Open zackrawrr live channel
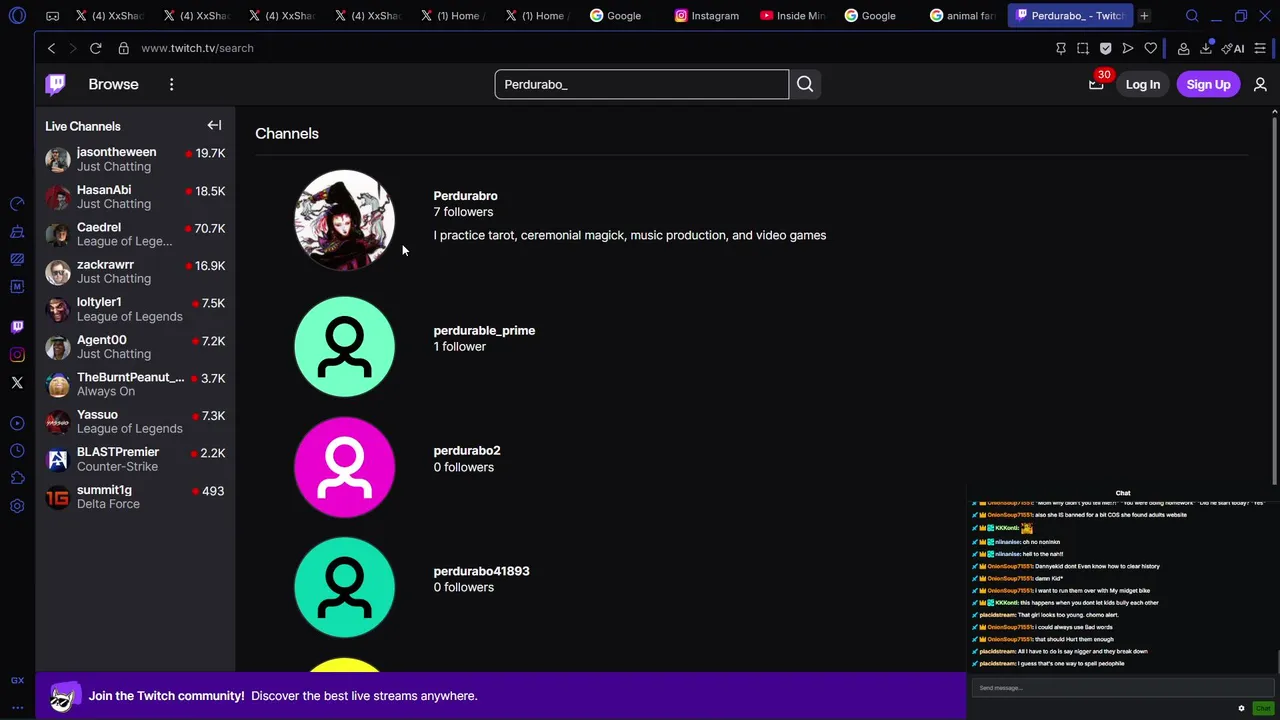 (135, 272)
